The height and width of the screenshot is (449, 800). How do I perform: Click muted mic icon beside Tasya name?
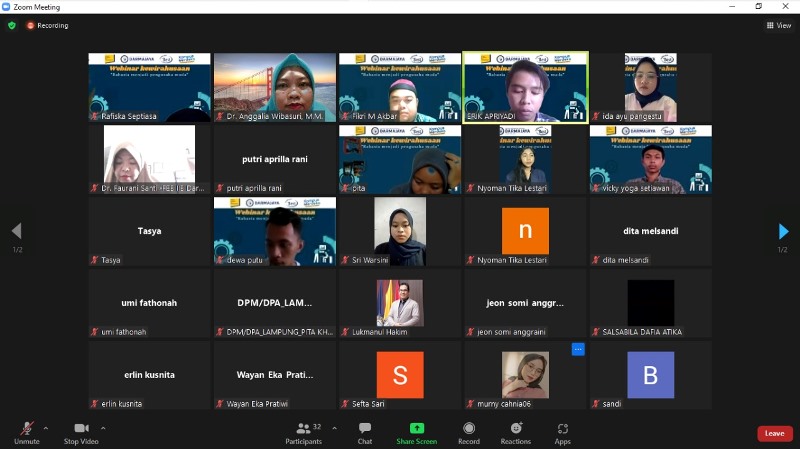pos(94,260)
